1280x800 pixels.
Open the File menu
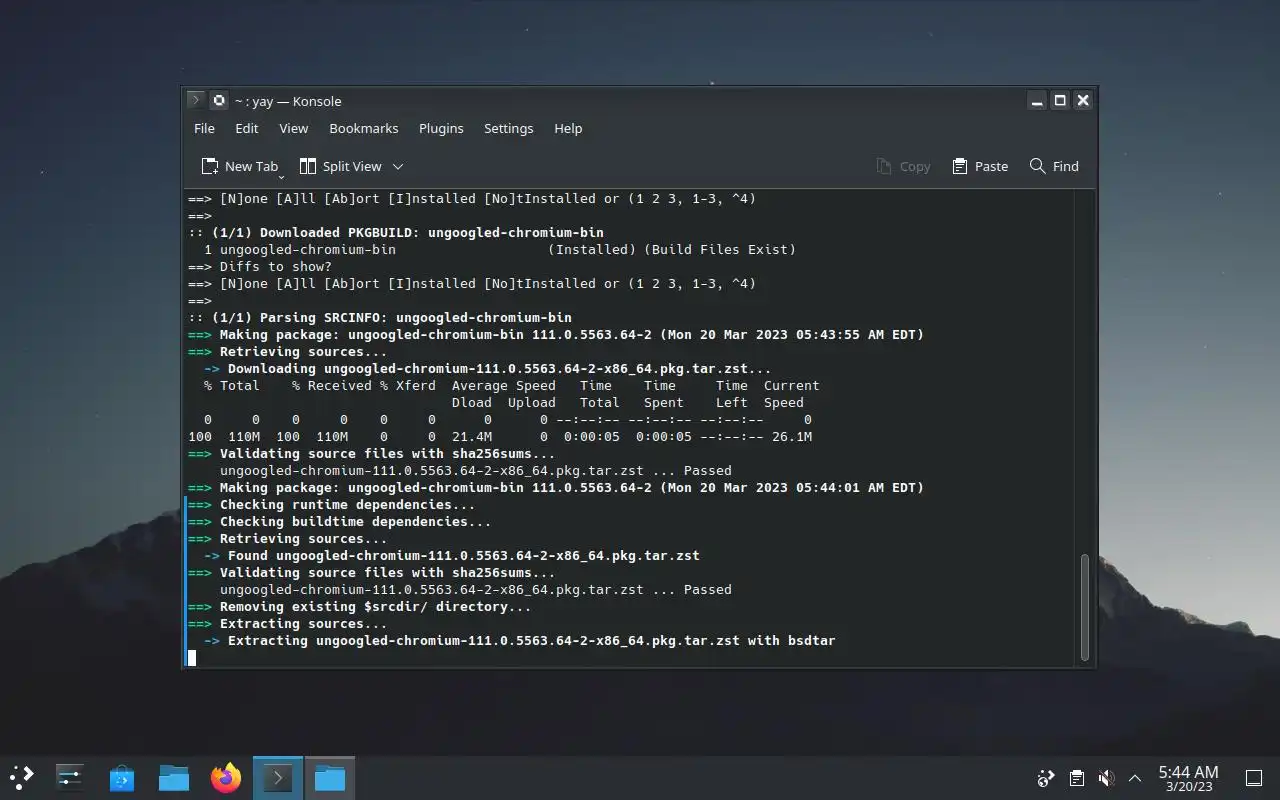coord(204,128)
